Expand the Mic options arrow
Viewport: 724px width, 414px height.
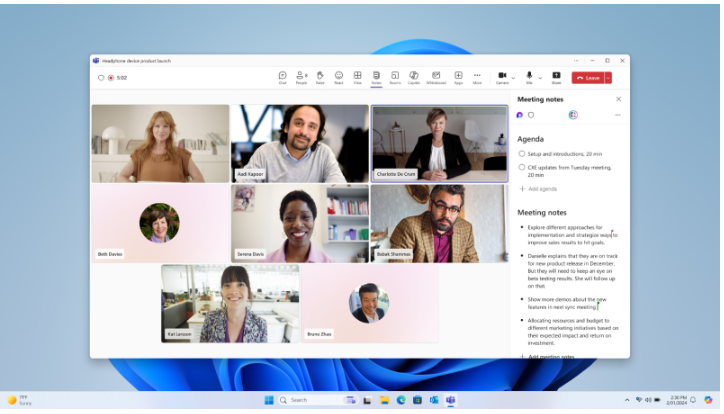(x=540, y=78)
